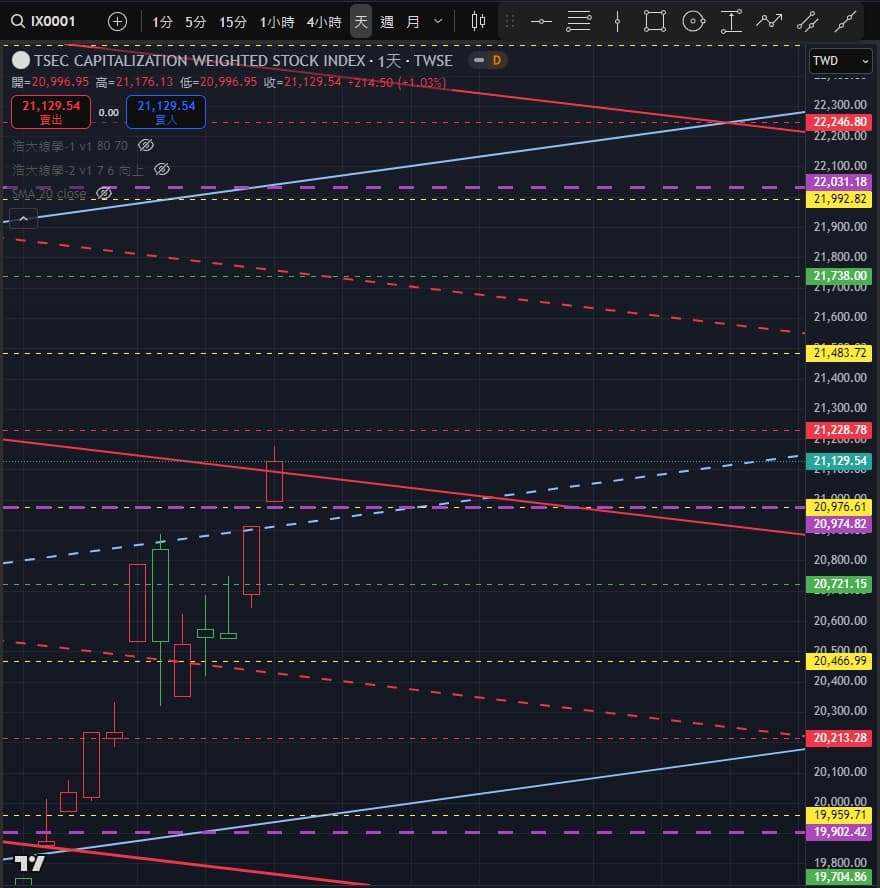880x888 pixels.
Task: Select the three-line parallel levels tool
Action: (x=579, y=22)
